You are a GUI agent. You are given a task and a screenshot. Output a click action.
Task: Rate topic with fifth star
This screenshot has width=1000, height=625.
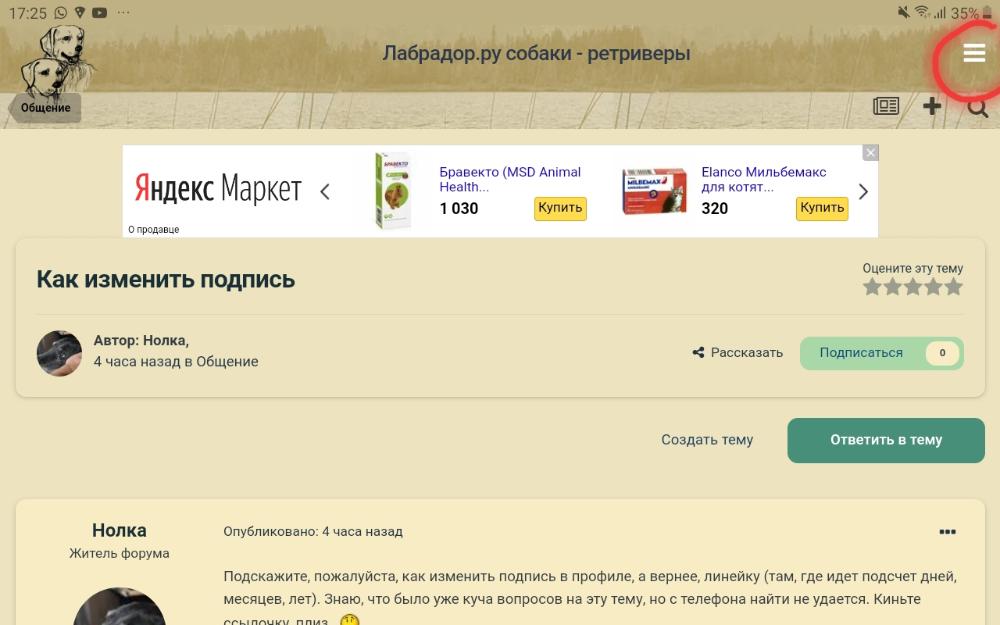pos(954,288)
